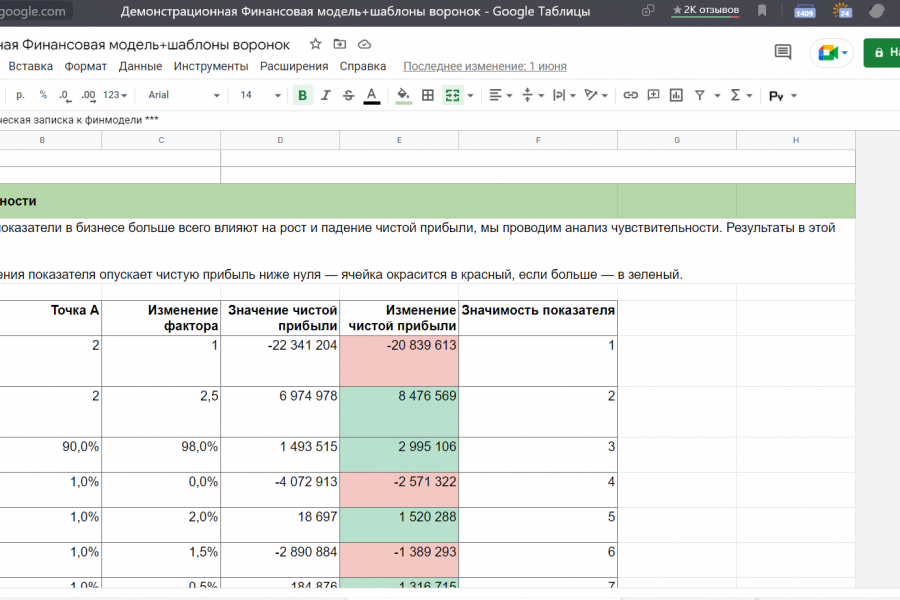Click the move to folder icon
This screenshot has width=900, height=600.
tap(340, 45)
